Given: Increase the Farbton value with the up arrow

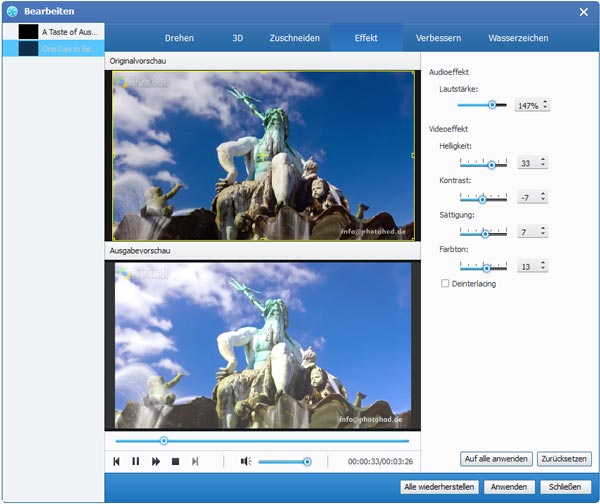Looking at the screenshot, I should point(543,263).
